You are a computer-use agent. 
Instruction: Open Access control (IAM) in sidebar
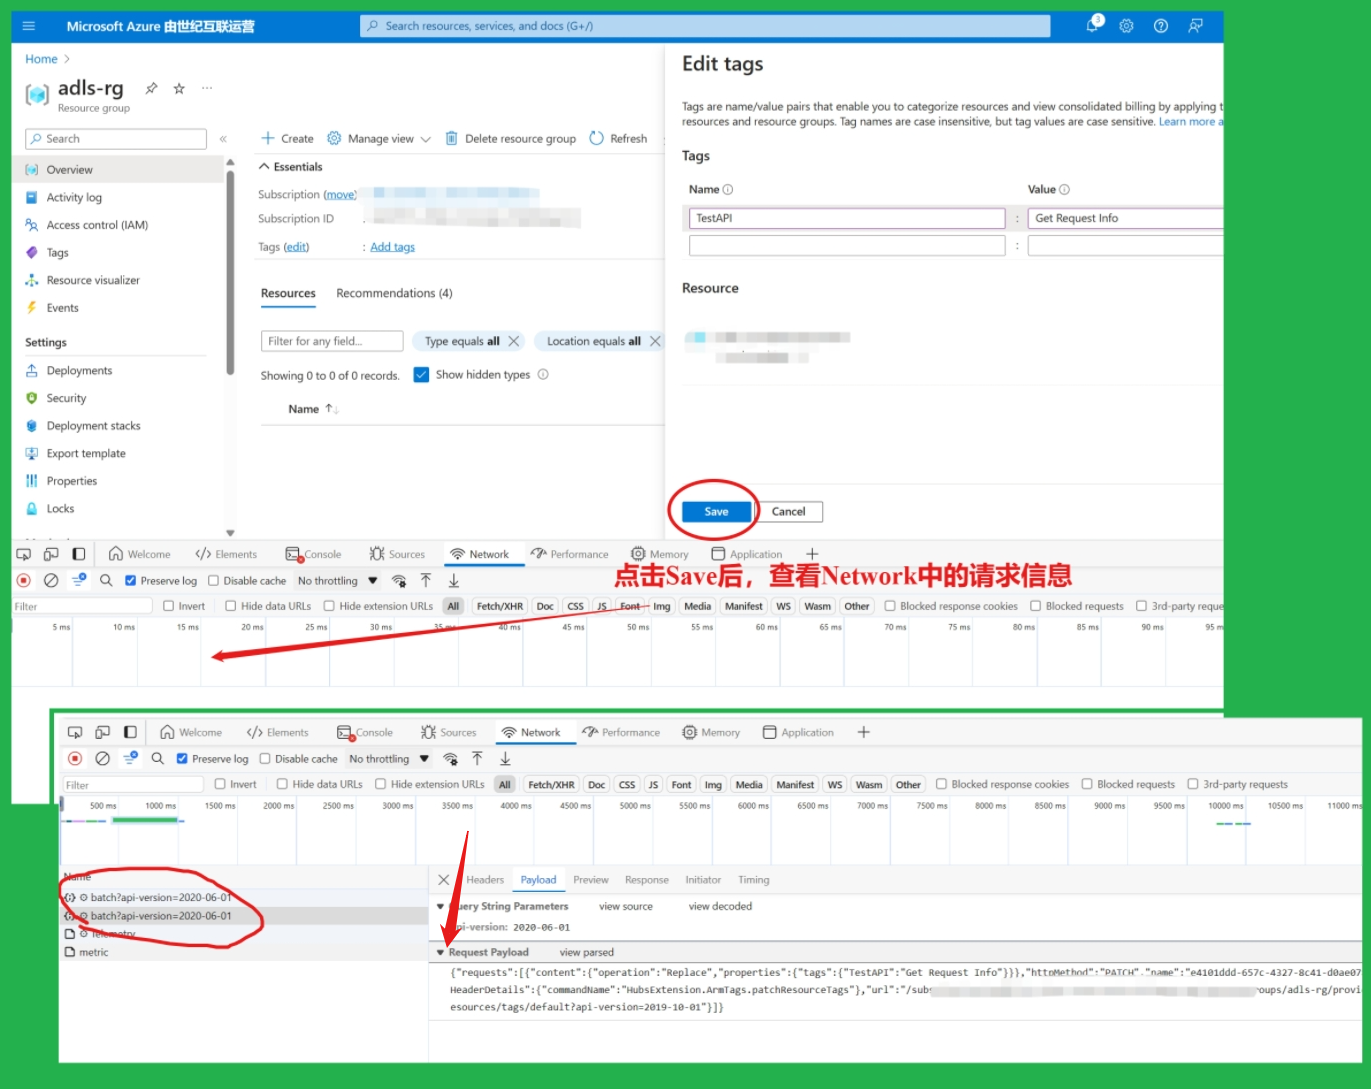[x=97, y=225]
